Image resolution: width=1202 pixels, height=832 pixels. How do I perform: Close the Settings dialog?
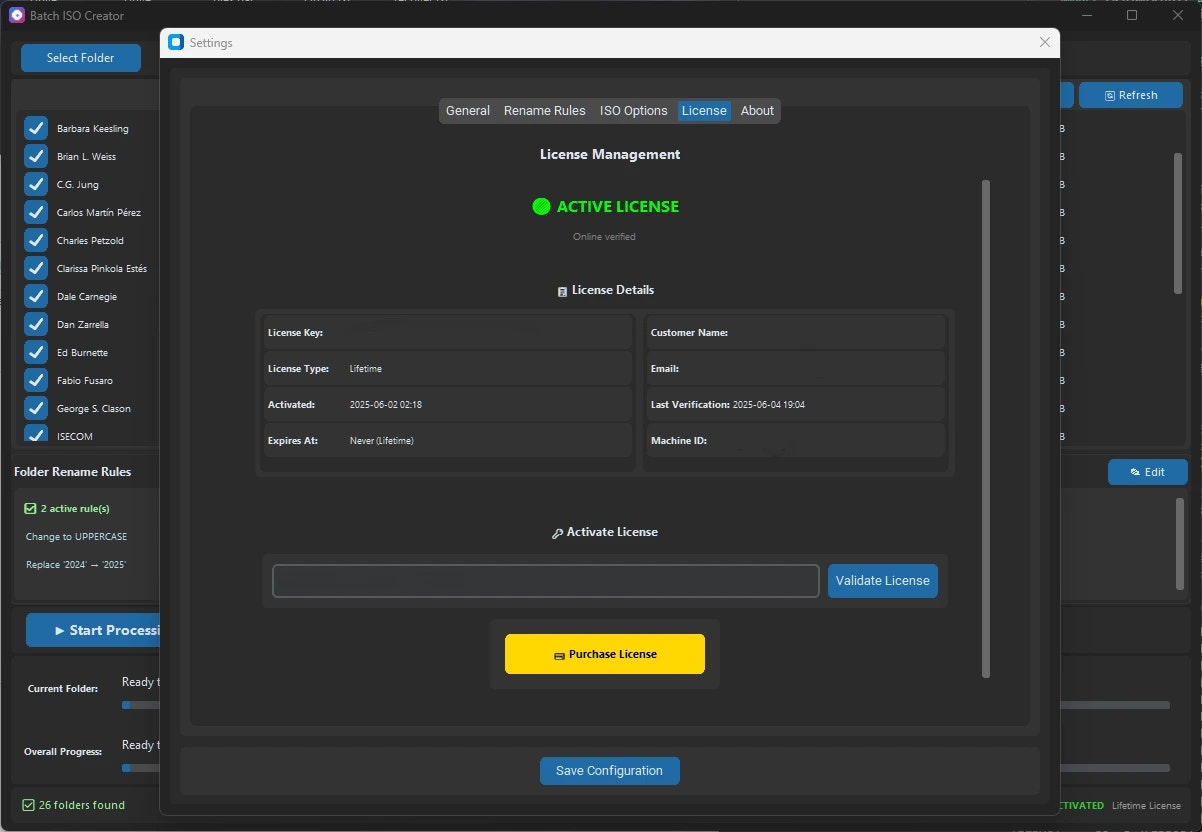(x=1044, y=42)
